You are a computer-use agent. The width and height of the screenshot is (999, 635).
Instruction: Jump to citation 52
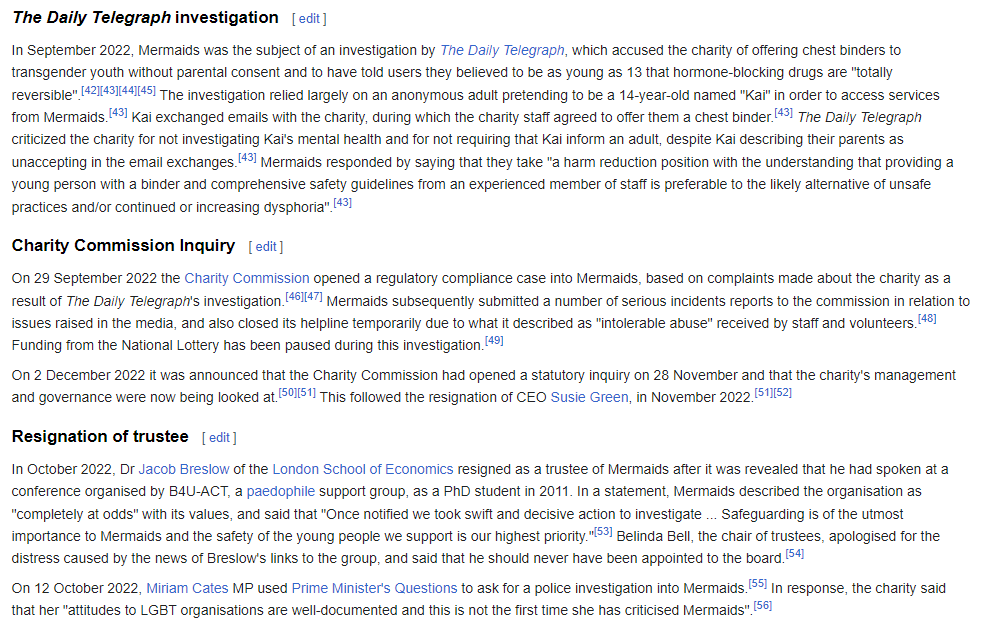click(783, 393)
